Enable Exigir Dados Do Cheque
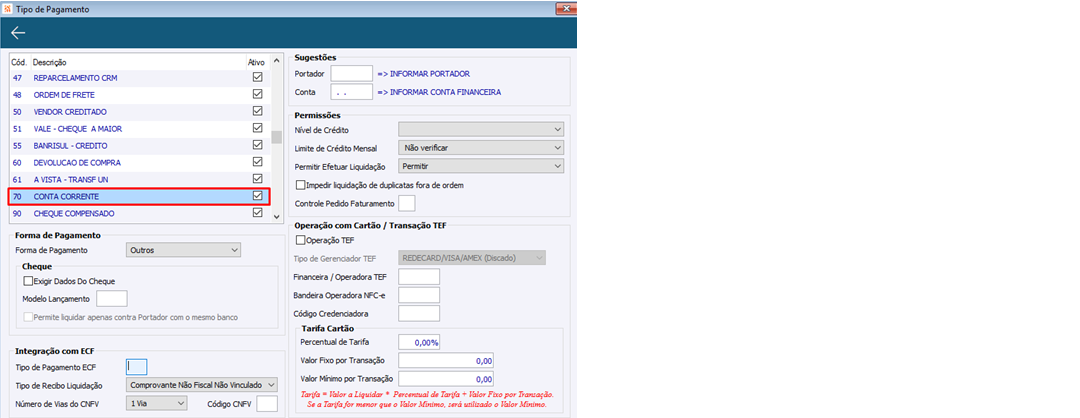Viewport: 1080px width, 418px height. tap(28, 281)
